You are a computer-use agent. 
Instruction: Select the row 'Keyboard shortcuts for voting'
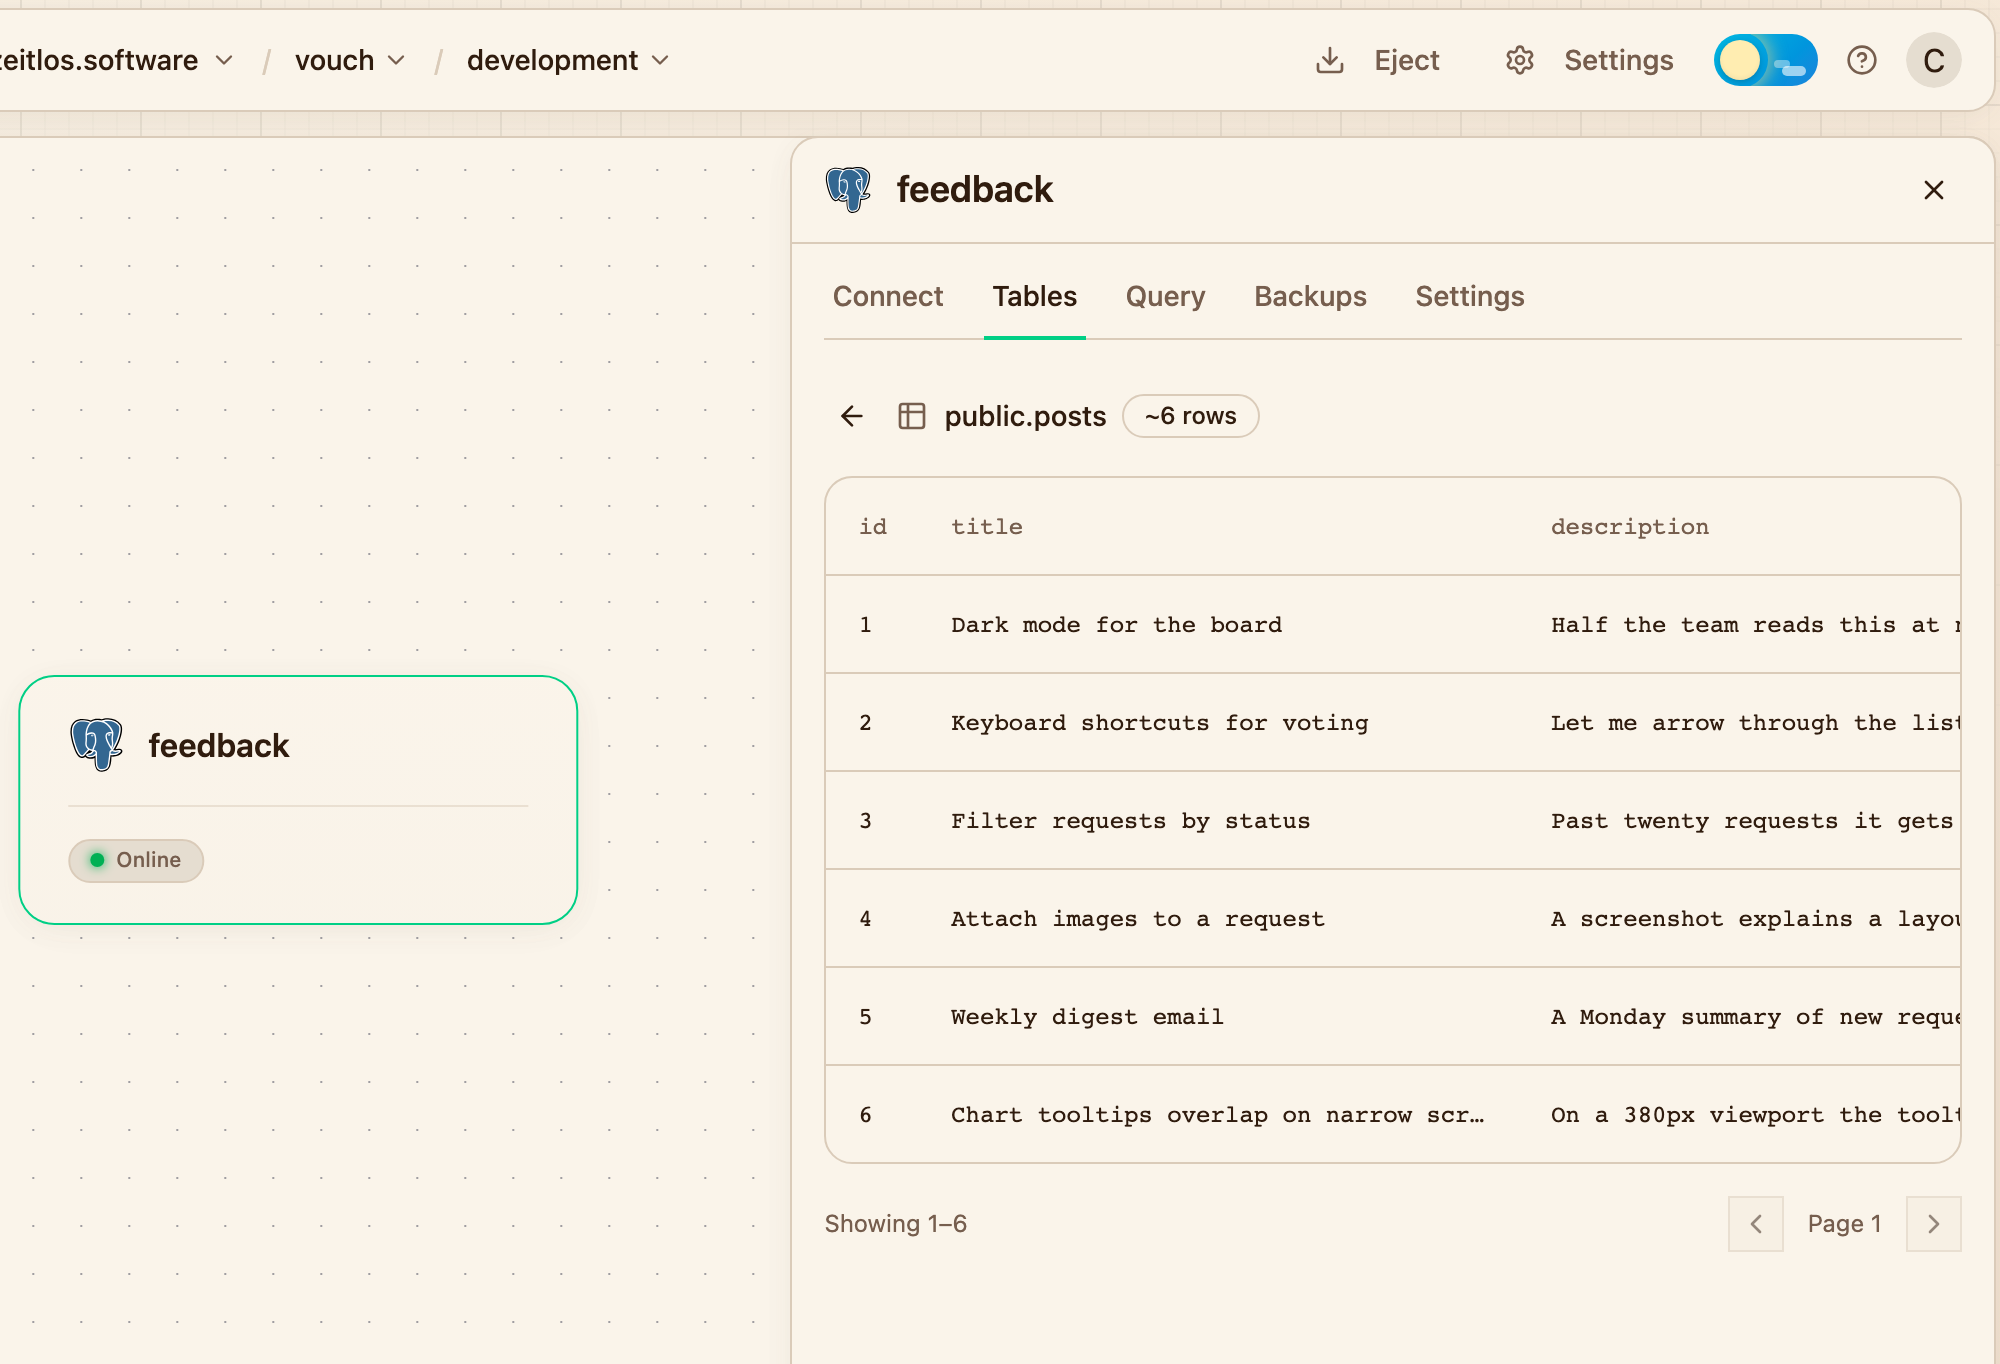pos(1392,723)
